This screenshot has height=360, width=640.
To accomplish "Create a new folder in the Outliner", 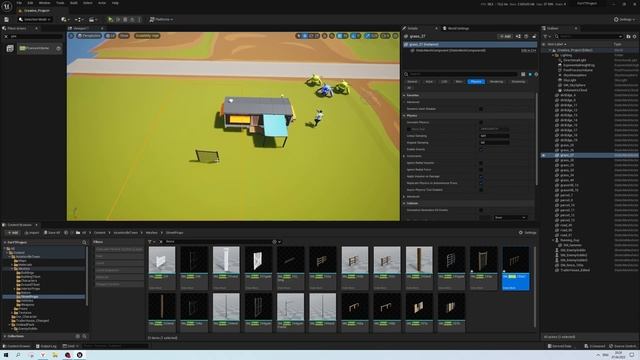I will click(x=628, y=36).
